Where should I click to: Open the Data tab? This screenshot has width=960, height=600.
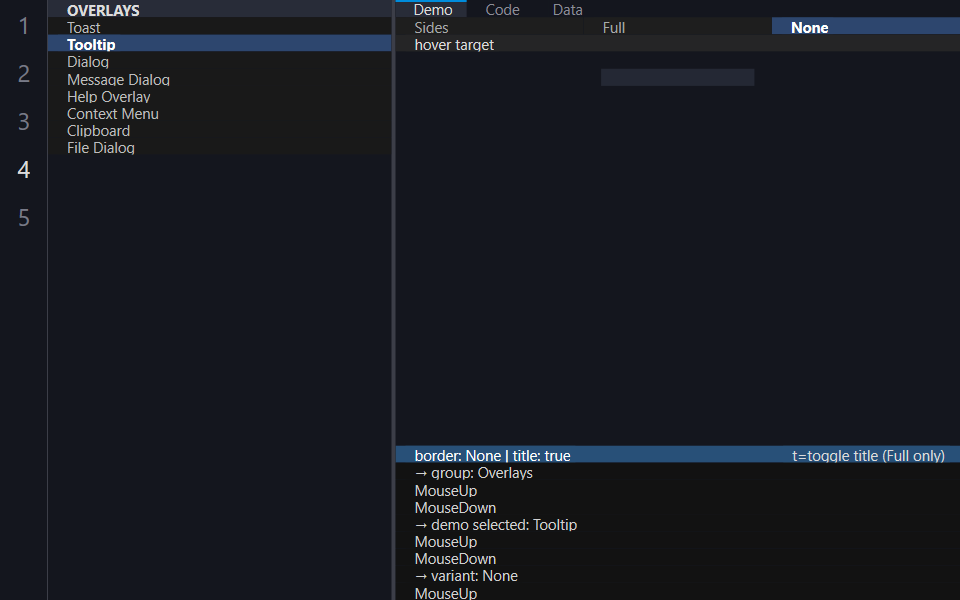[x=568, y=9]
